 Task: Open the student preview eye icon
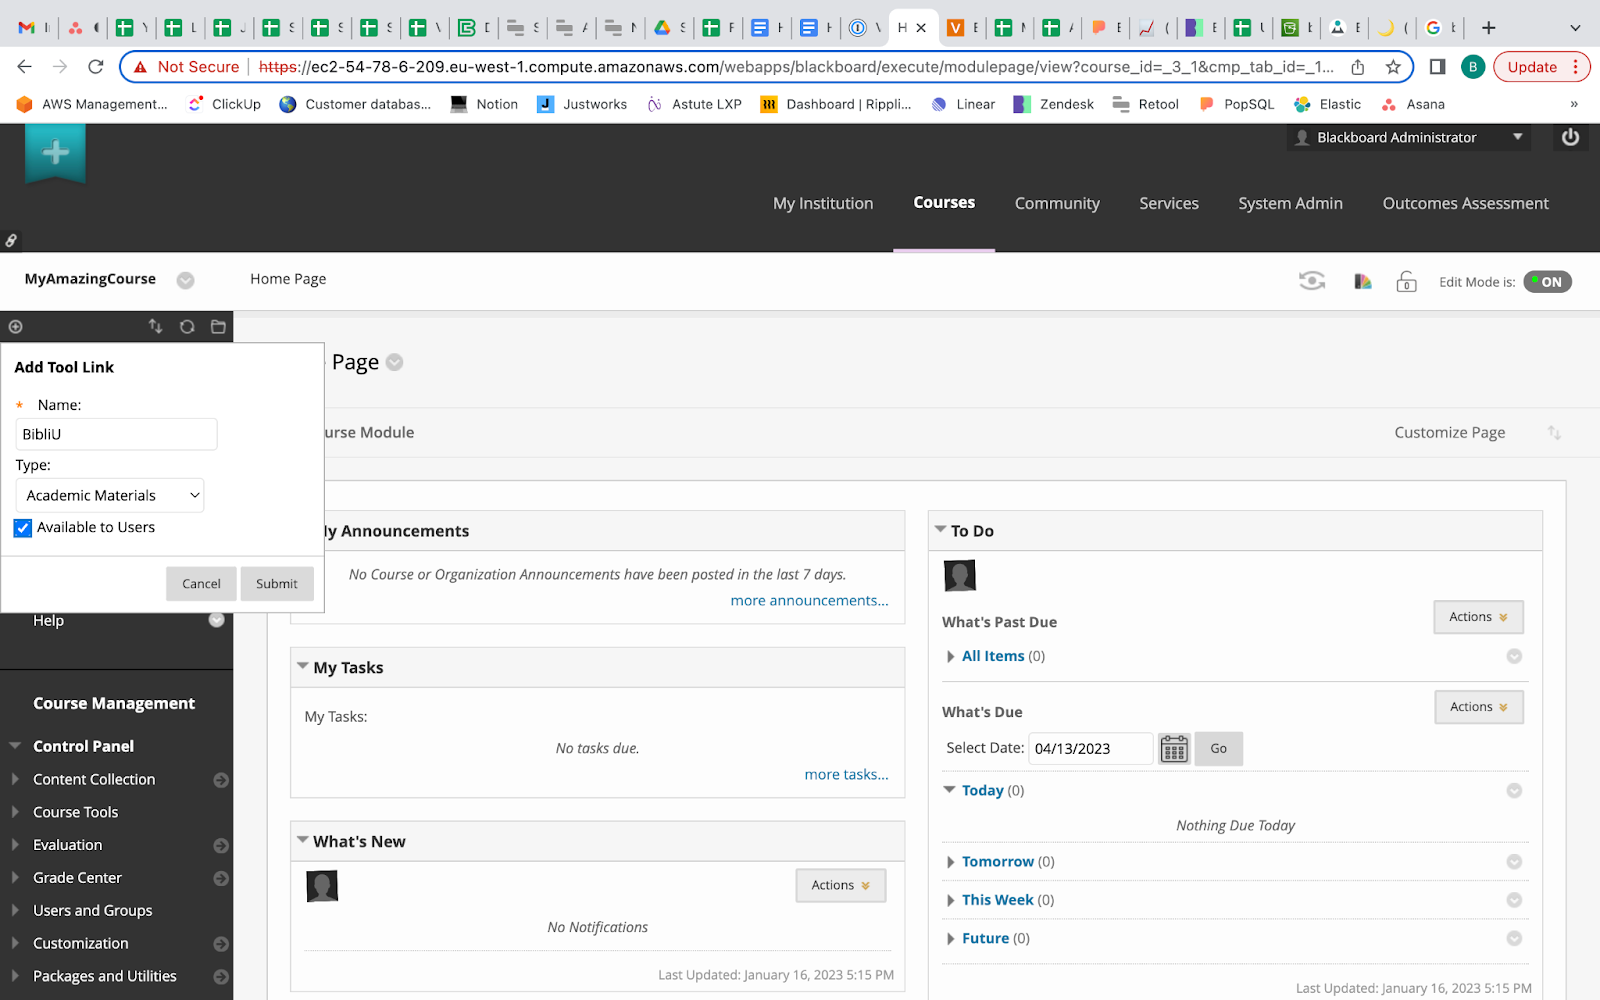tap(1311, 281)
